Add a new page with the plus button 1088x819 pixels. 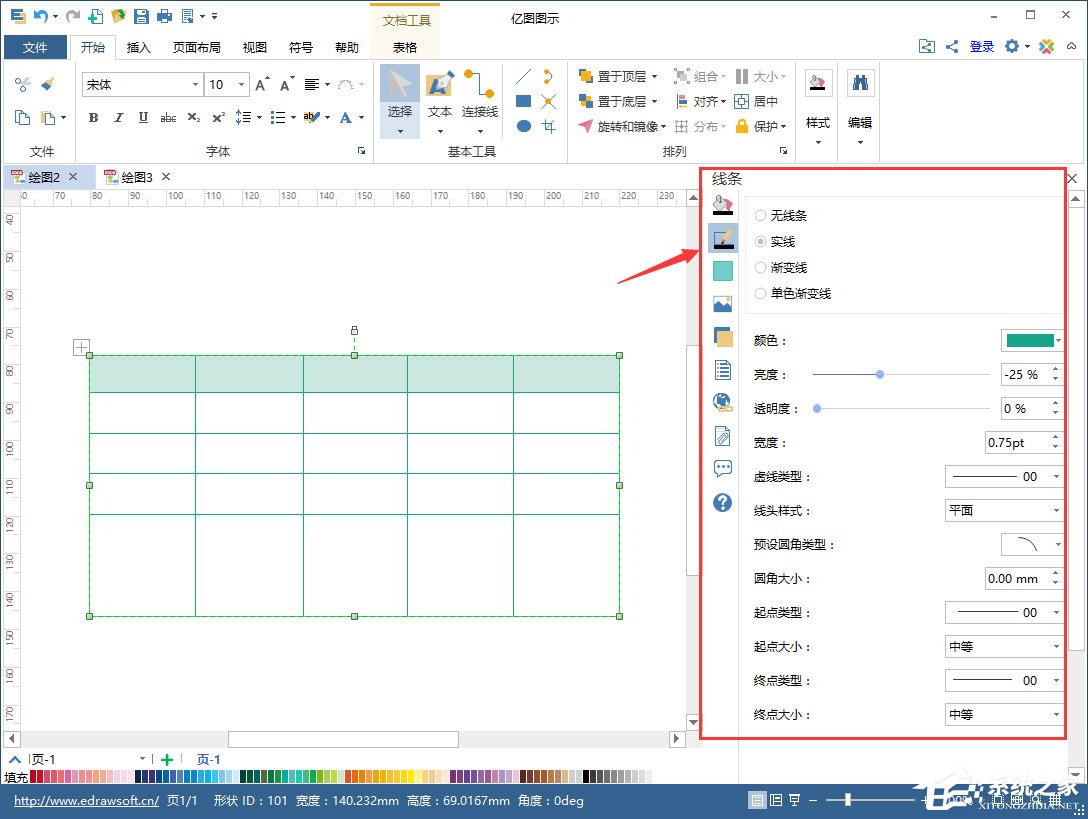pos(166,759)
